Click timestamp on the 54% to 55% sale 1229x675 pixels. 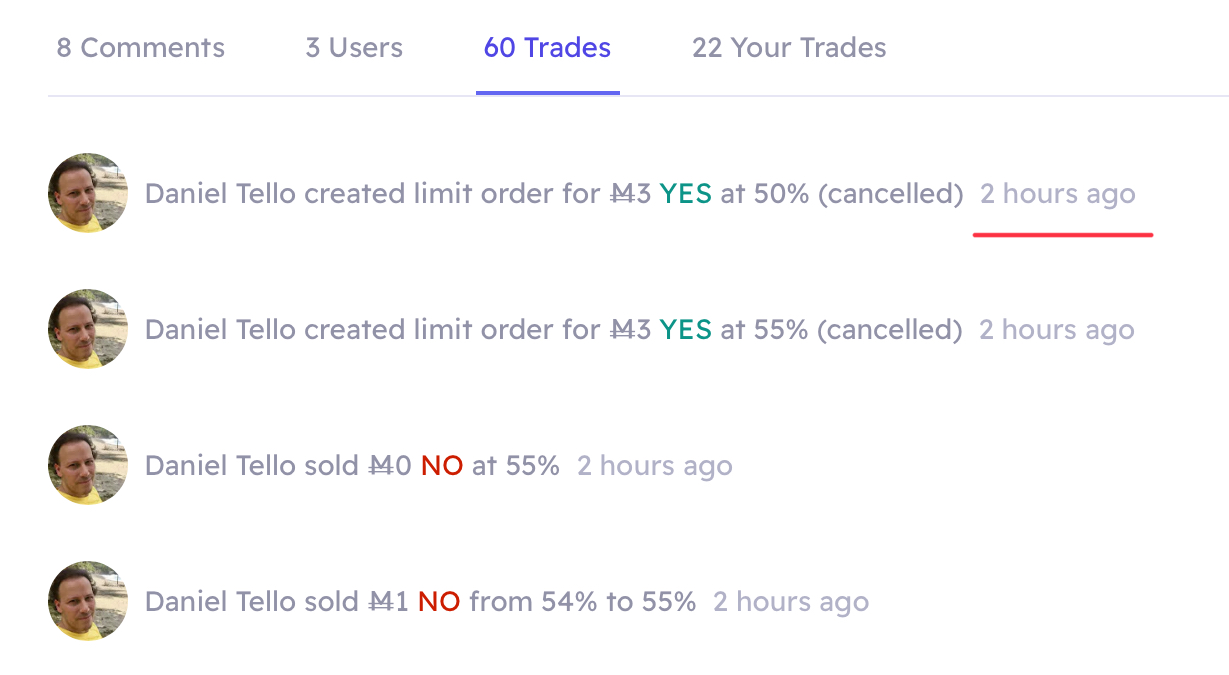click(x=791, y=601)
